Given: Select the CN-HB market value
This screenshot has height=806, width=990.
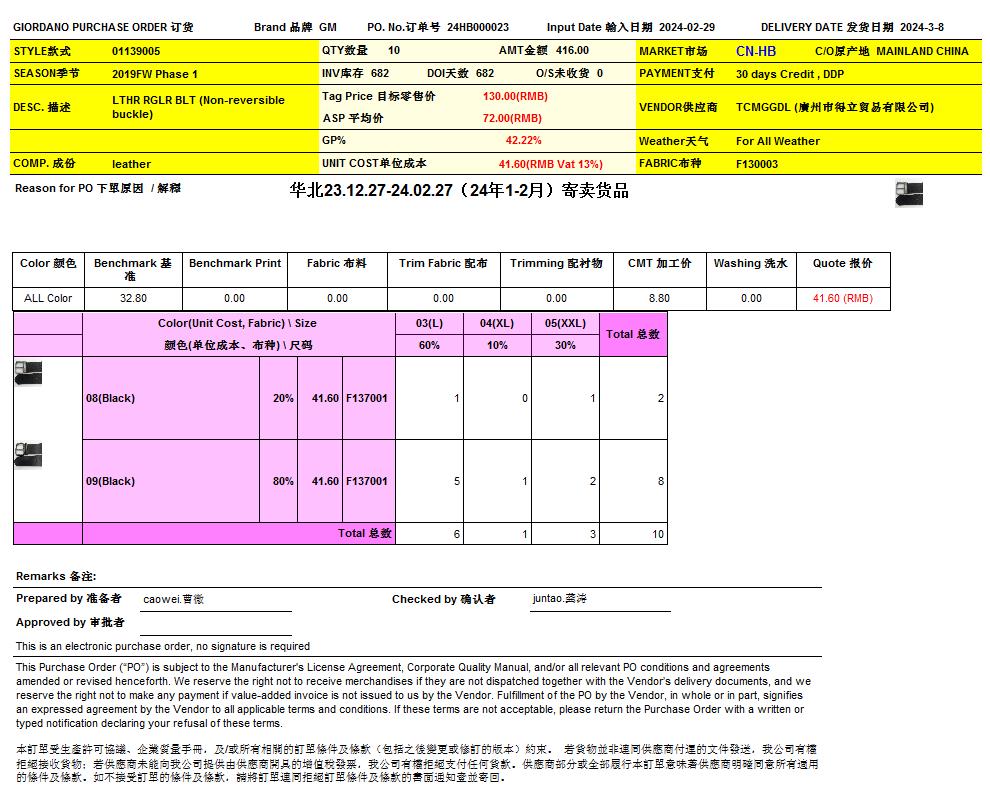Looking at the screenshot, I should coord(755,51).
